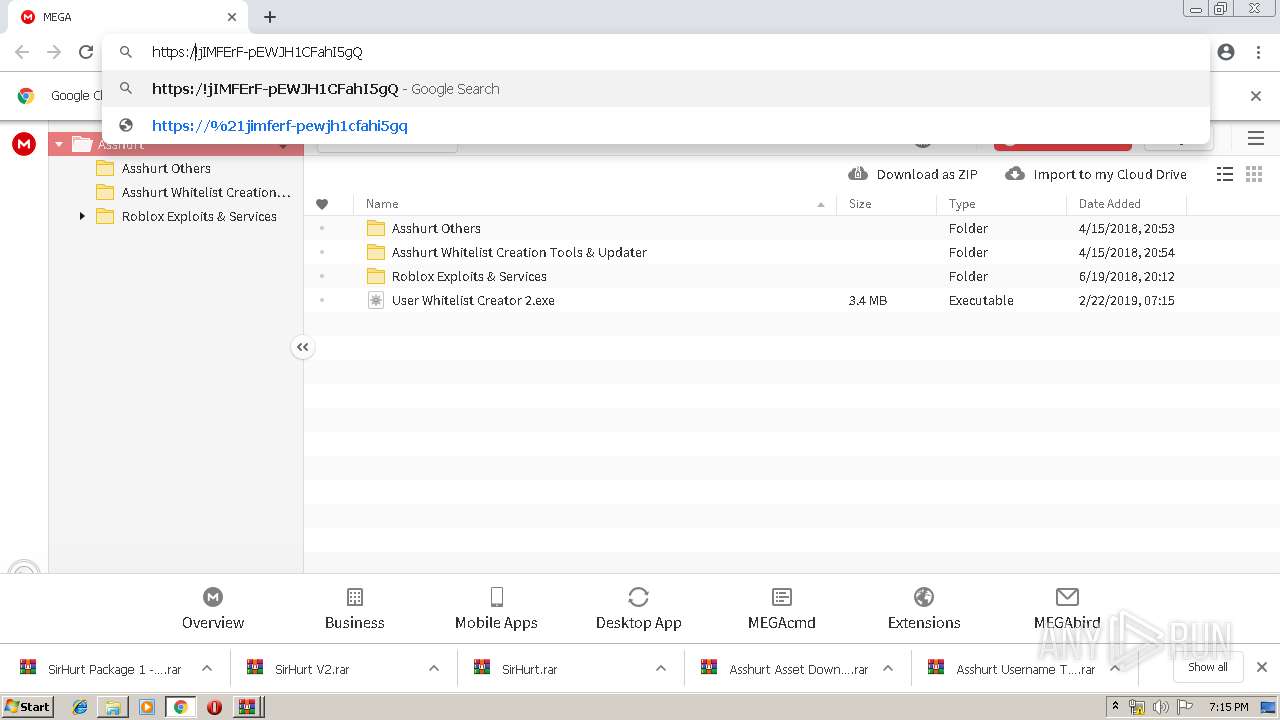The image size is (1280, 720).
Task: Go back using the browser back arrow
Action: tap(22, 52)
